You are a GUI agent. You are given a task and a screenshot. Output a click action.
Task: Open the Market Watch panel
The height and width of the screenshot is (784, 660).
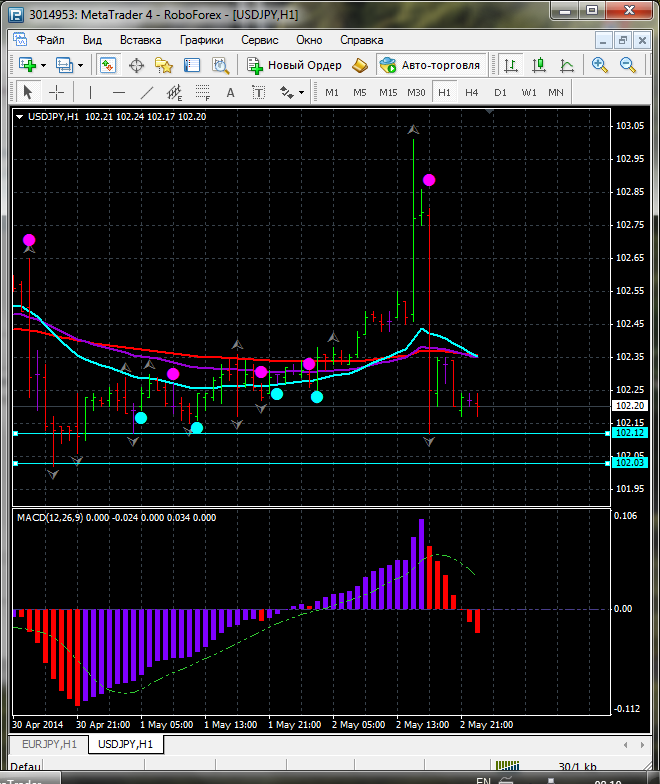(x=108, y=65)
